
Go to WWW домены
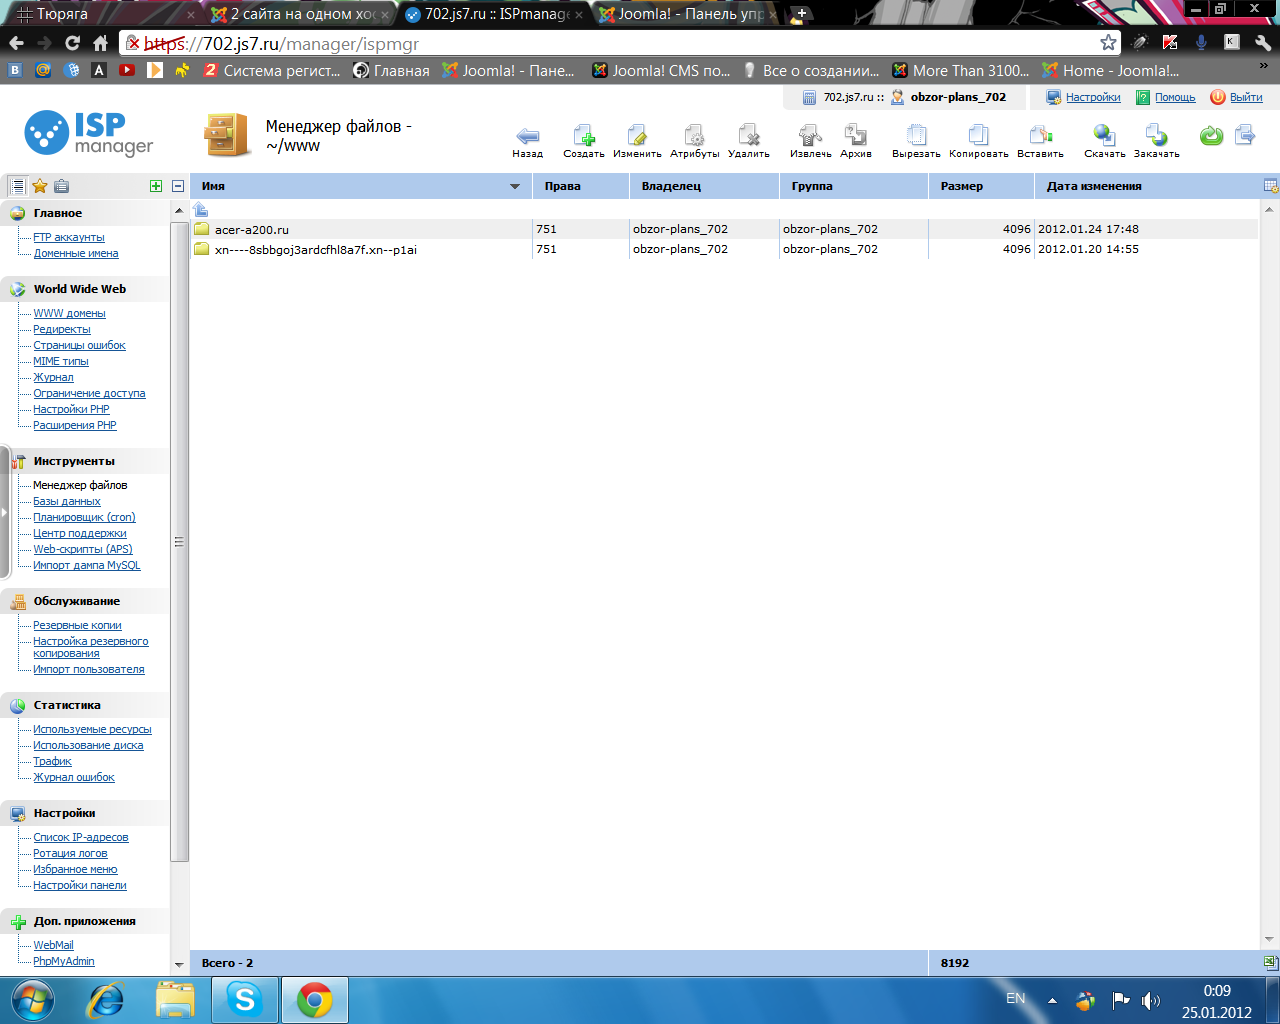[69, 313]
